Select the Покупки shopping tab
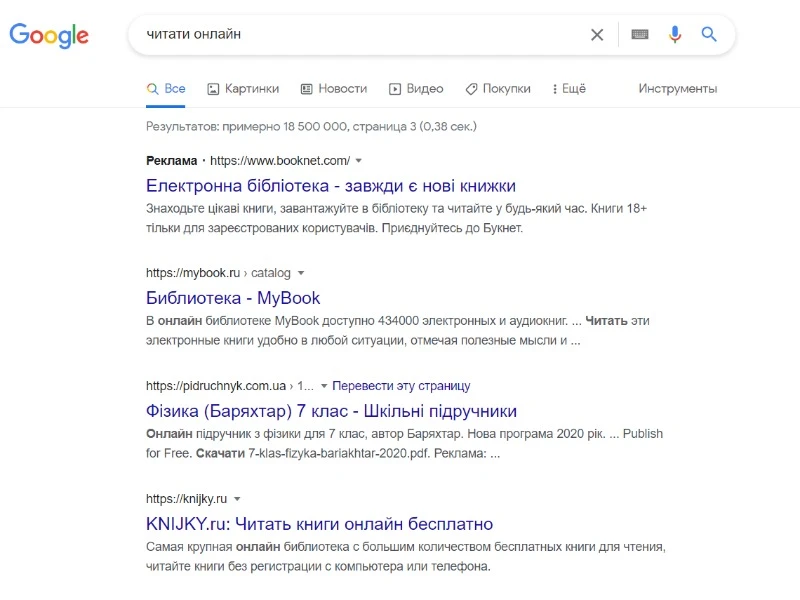This screenshot has width=800, height=600. [498, 89]
